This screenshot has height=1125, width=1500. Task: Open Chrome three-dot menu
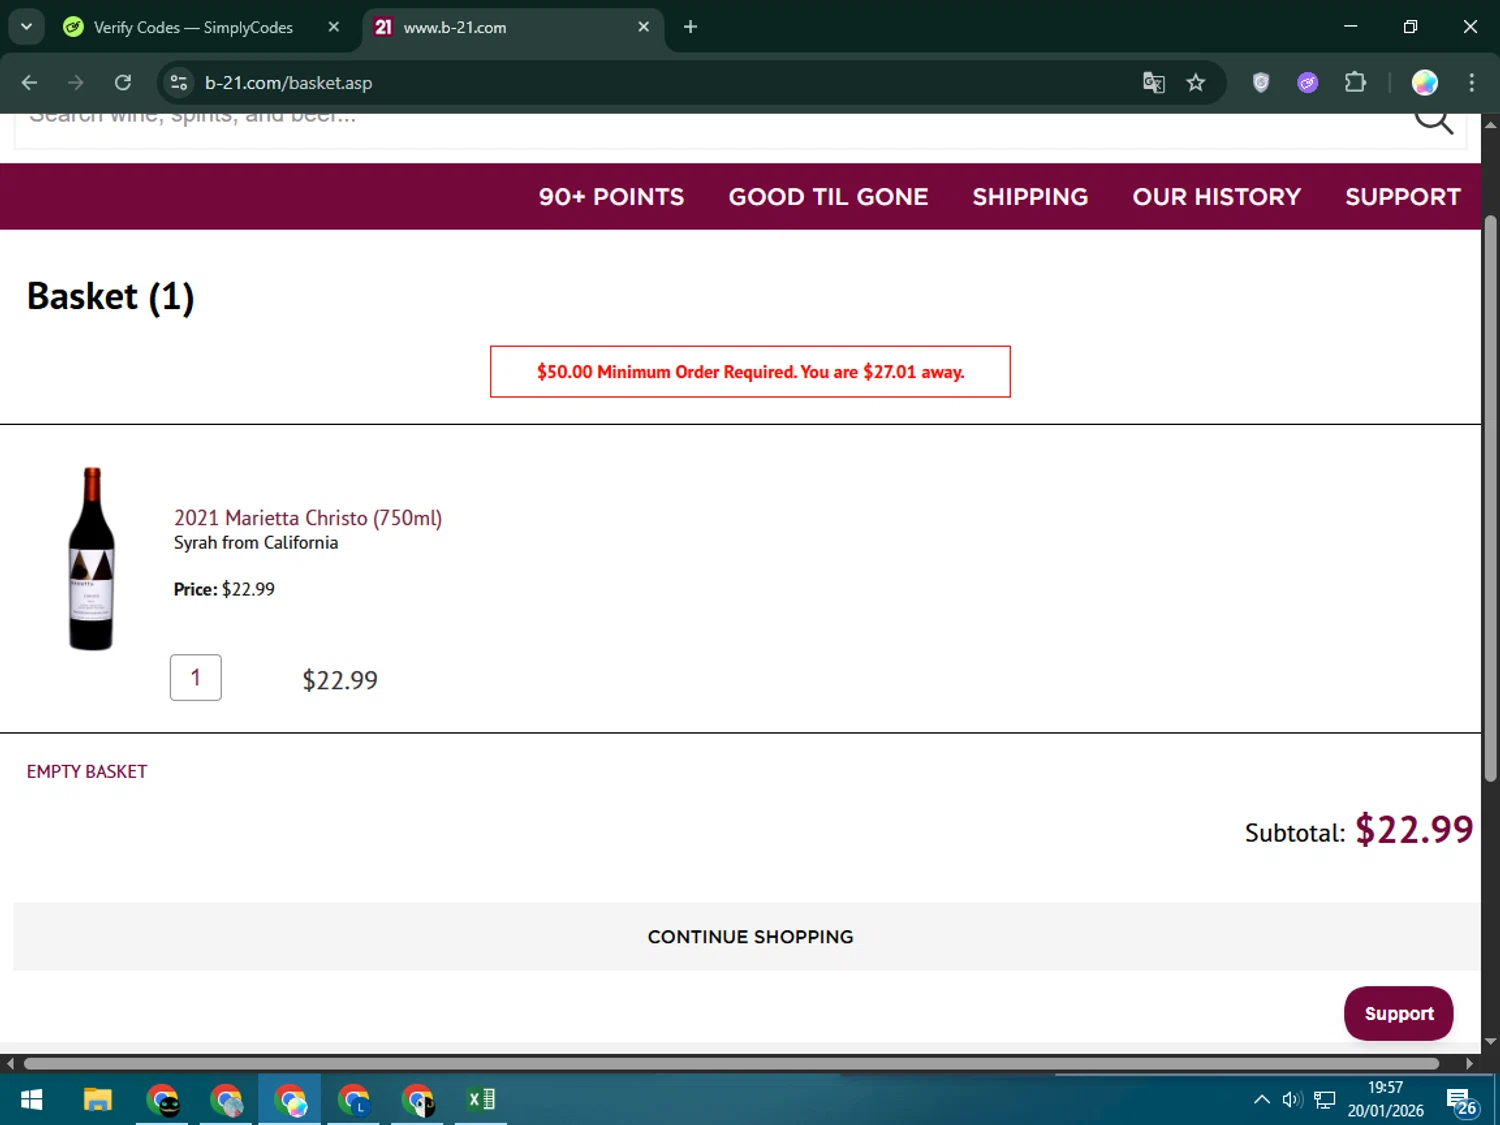(x=1471, y=83)
